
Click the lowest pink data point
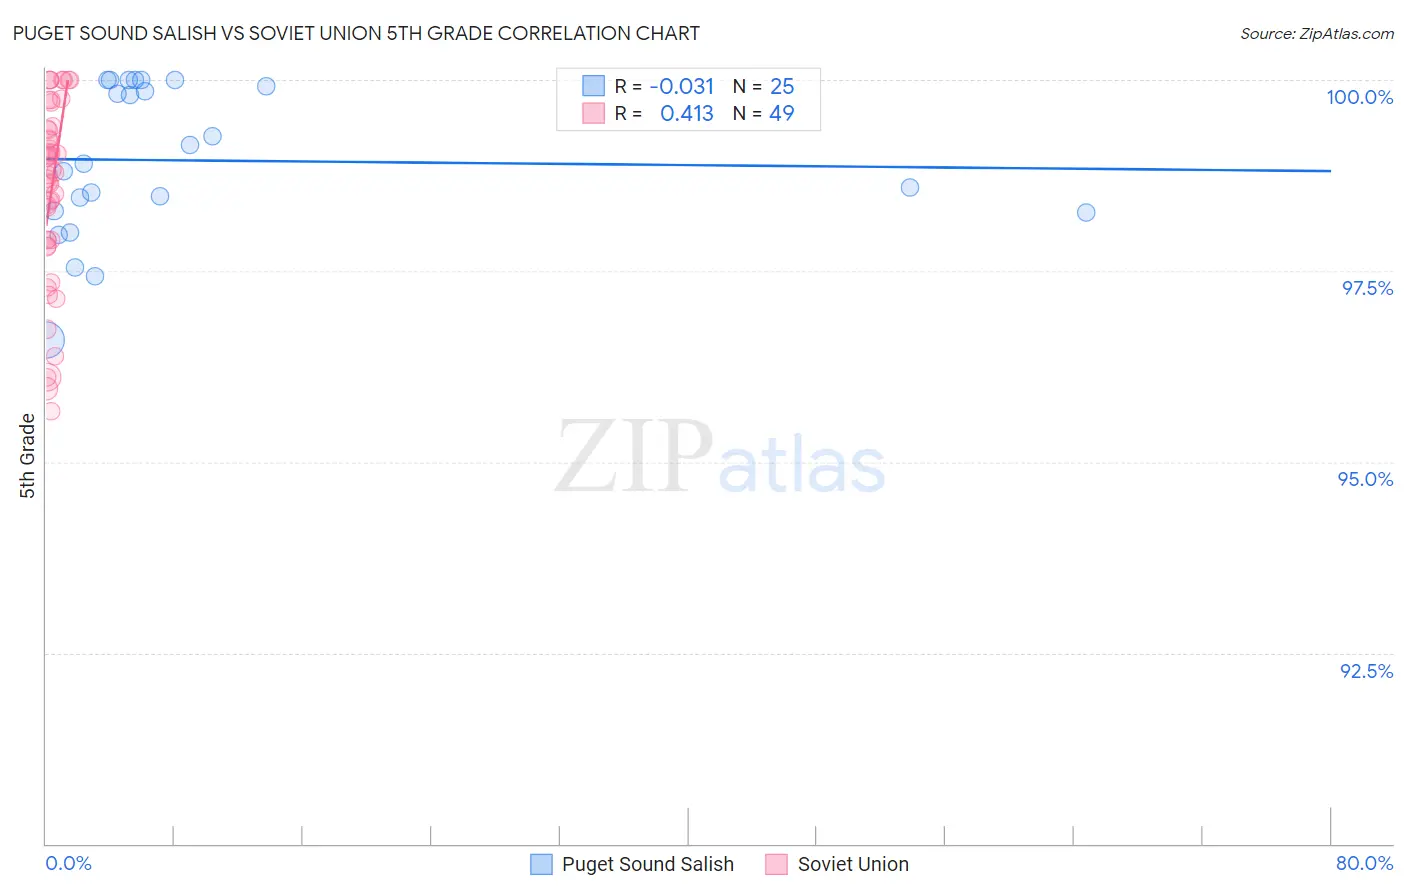(50, 411)
